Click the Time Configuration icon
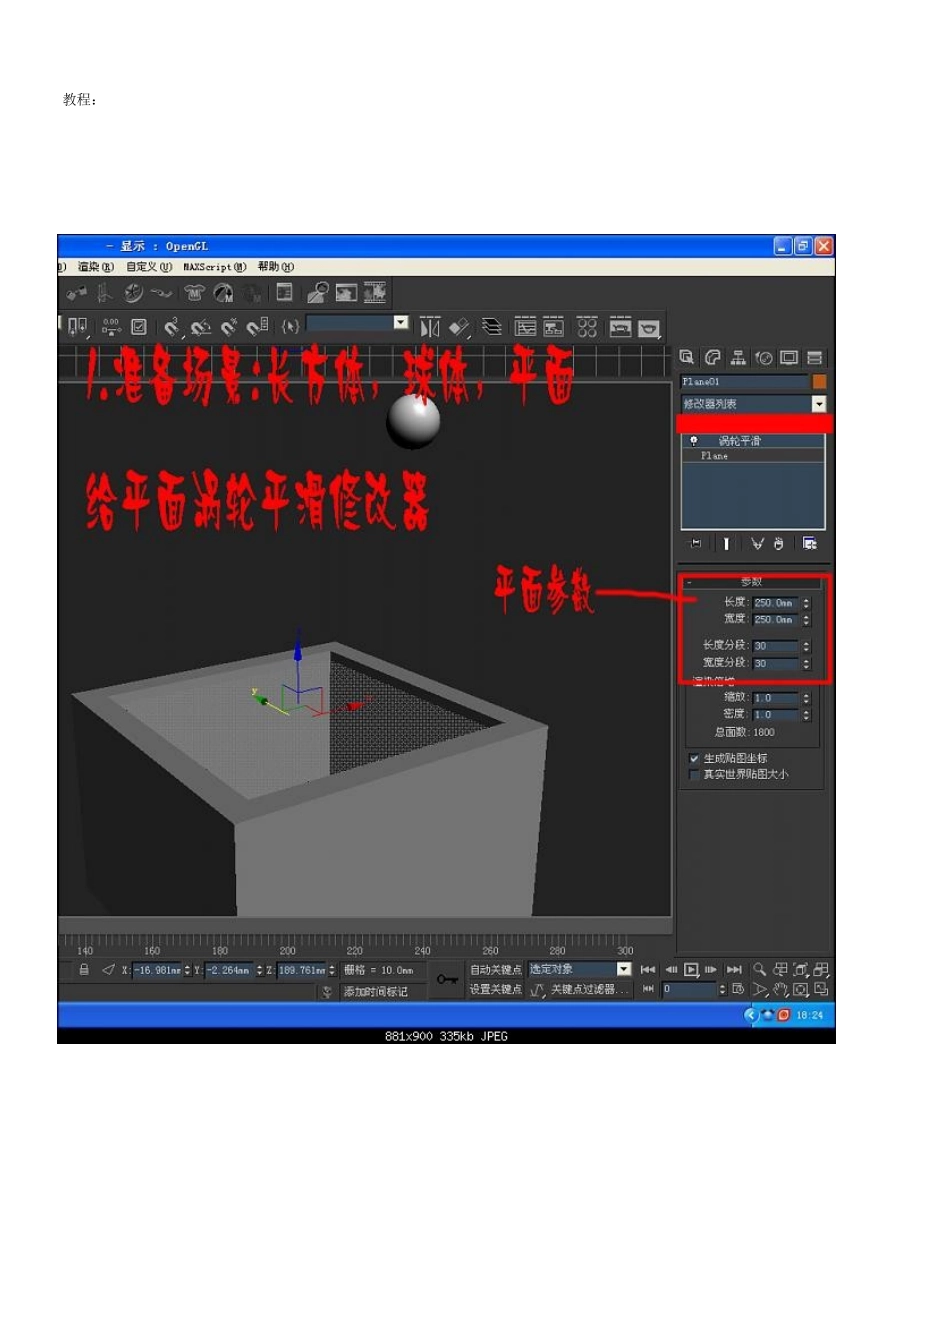950x1344 pixels. click(x=738, y=989)
